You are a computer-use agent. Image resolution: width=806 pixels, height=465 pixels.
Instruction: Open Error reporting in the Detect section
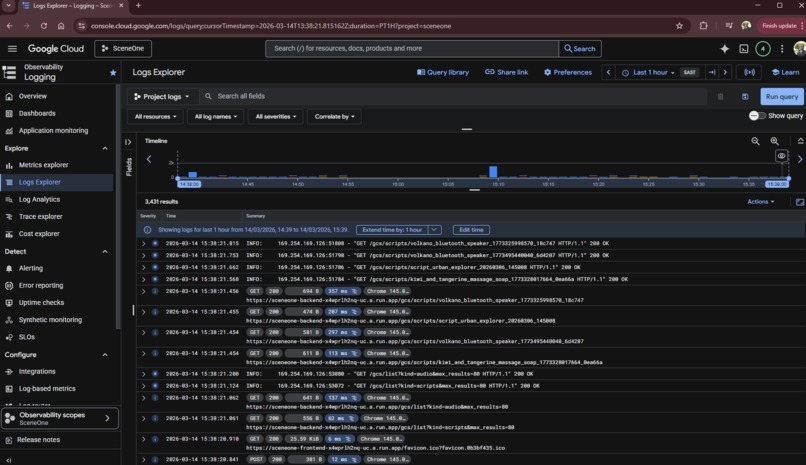tap(41, 286)
